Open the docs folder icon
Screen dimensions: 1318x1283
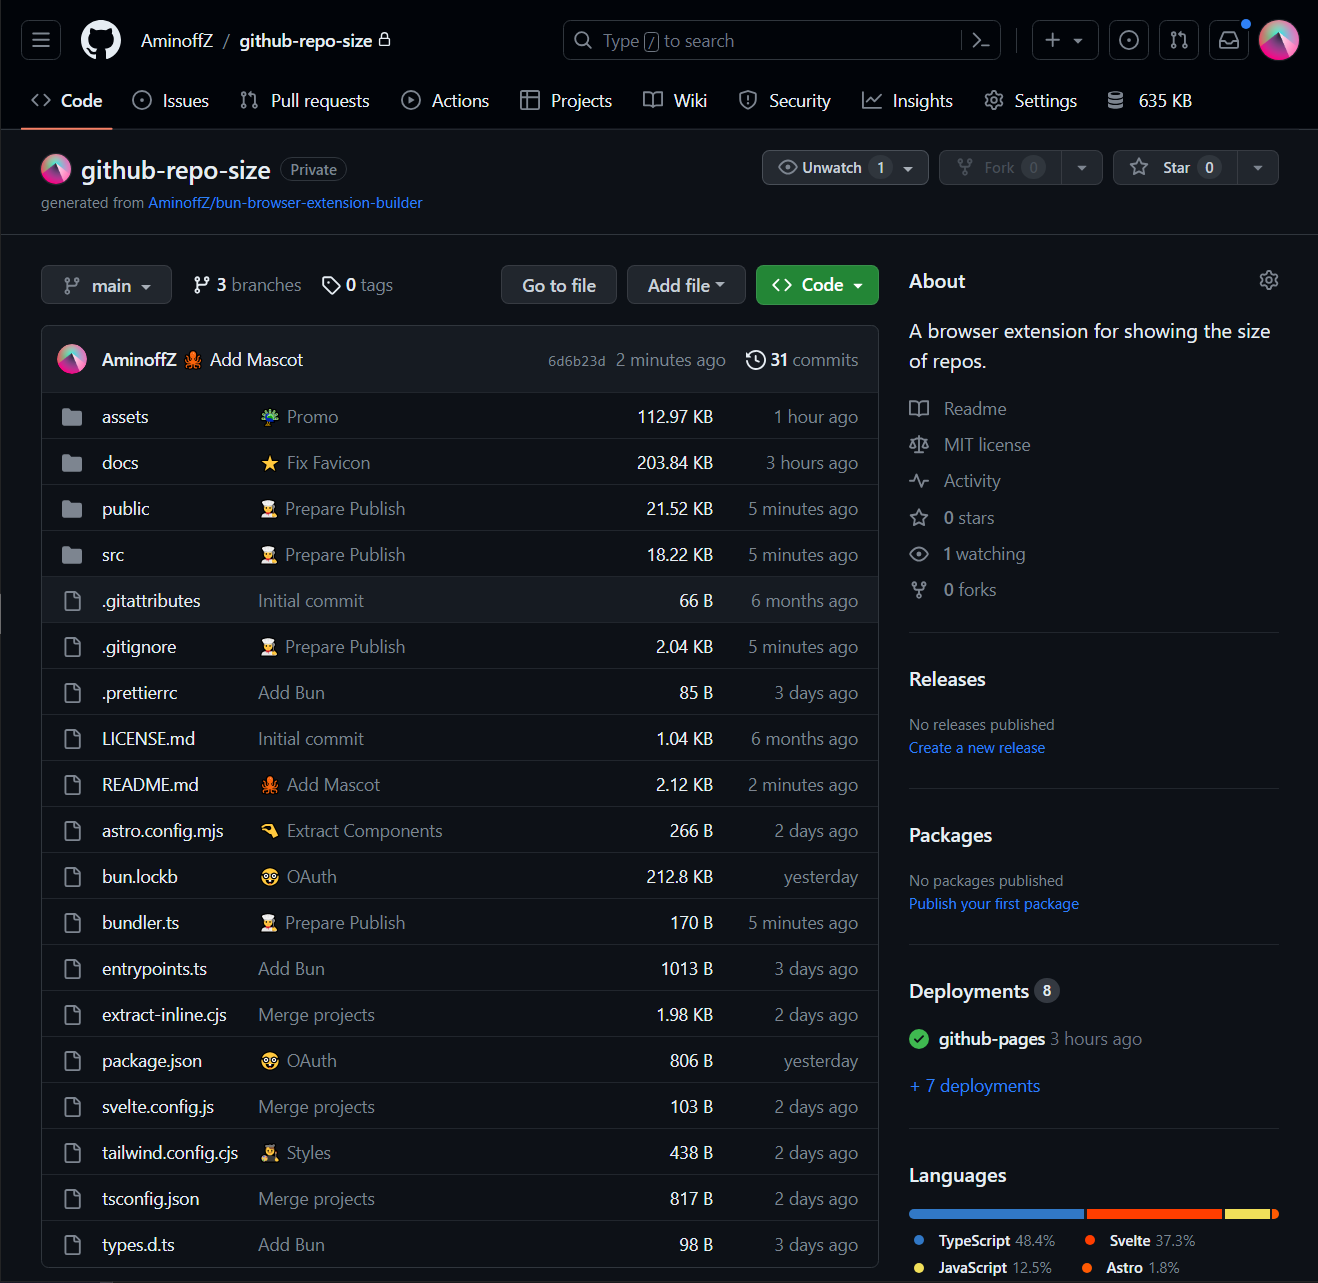[x=72, y=462]
